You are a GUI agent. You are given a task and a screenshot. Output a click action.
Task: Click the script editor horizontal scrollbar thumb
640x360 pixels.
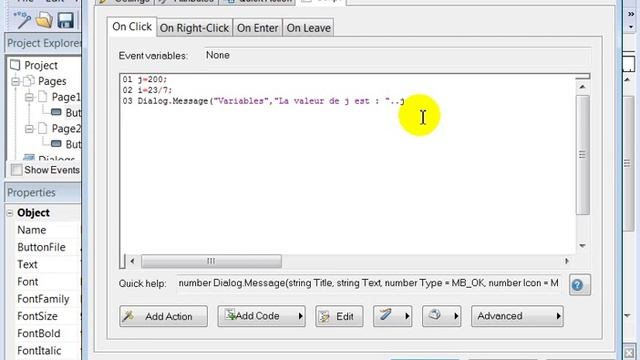point(211,261)
